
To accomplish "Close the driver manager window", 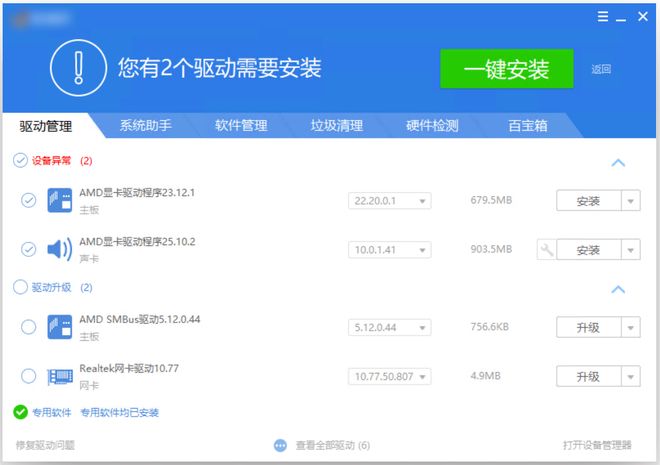I will (643, 16).
